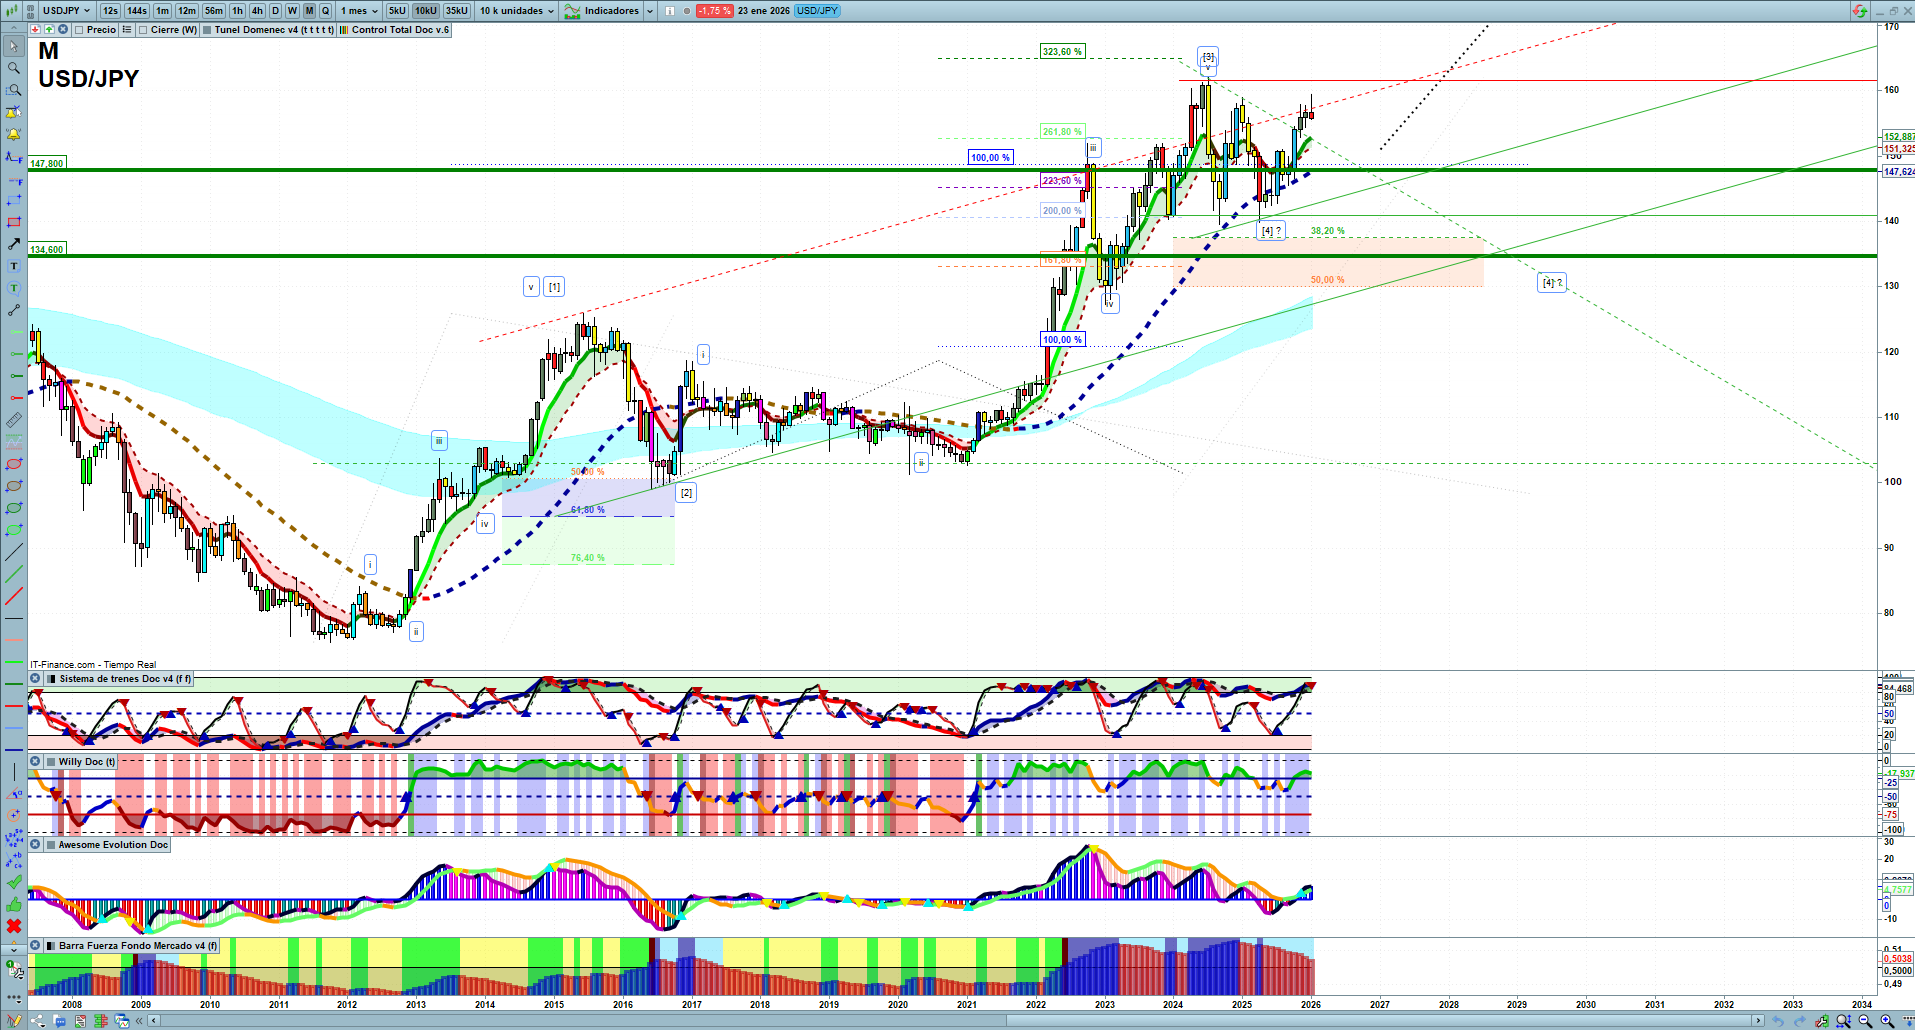This screenshot has width=1915, height=1030.
Task: Click the green thumbs-up icon
Action: (14, 904)
